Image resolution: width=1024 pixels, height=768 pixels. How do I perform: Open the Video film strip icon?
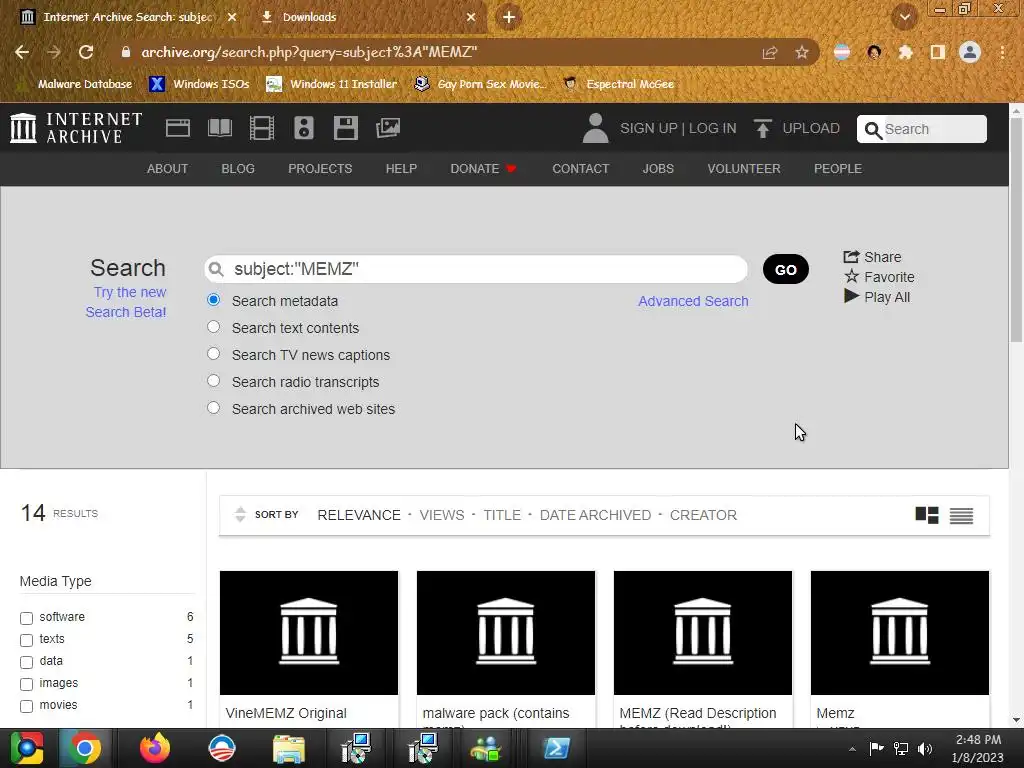click(x=262, y=128)
